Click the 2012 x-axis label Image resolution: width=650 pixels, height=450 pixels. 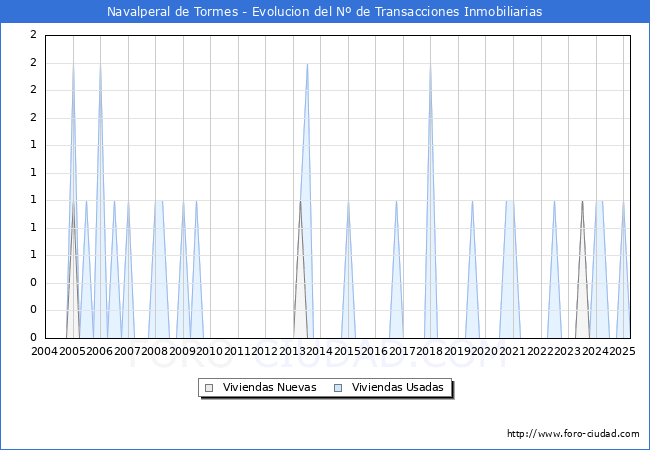point(264,351)
